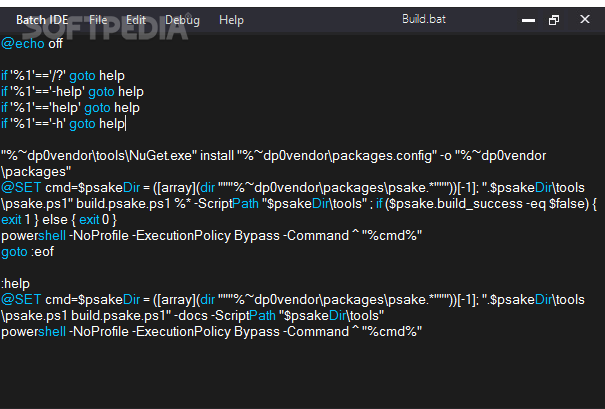Image resolution: width=605 pixels, height=409 pixels.
Task: Open the Help menu
Action: pyautogui.click(x=231, y=20)
